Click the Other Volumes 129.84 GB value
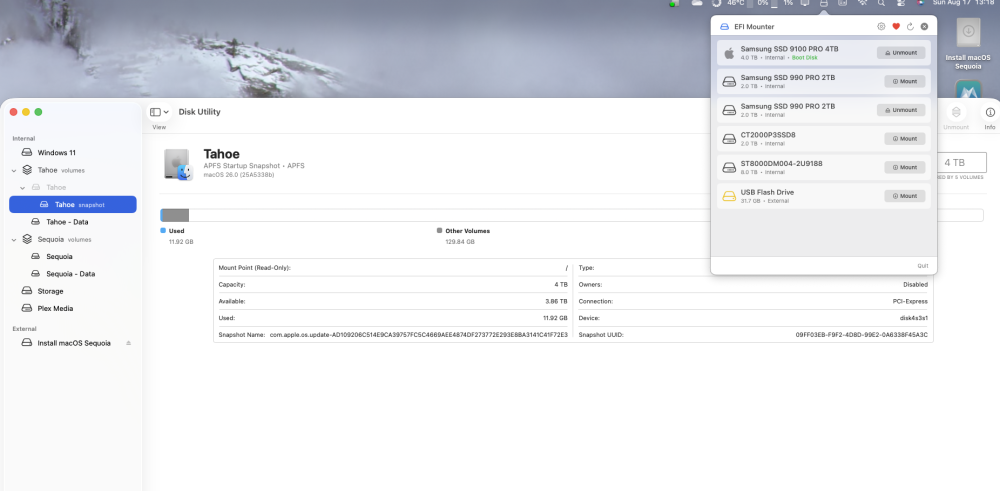The height and width of the screenshot is (491, 1000). [460, 242]
